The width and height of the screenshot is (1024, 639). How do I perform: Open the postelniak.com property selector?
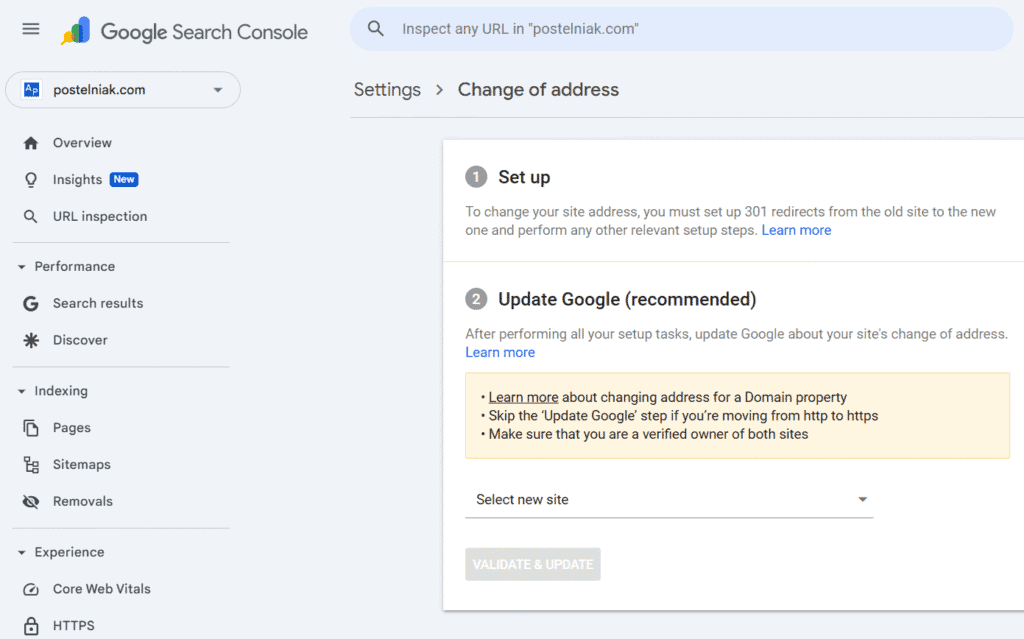[123, 90]
